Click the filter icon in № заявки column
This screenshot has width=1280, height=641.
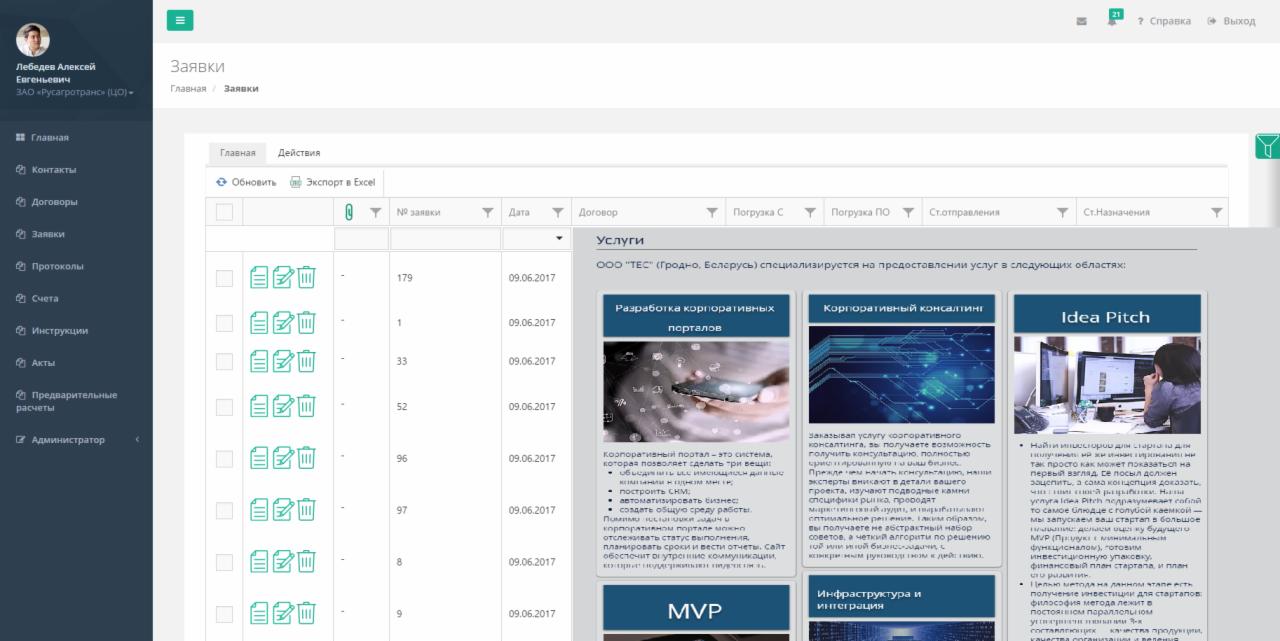pyautogui.click(x=488, y=212)
